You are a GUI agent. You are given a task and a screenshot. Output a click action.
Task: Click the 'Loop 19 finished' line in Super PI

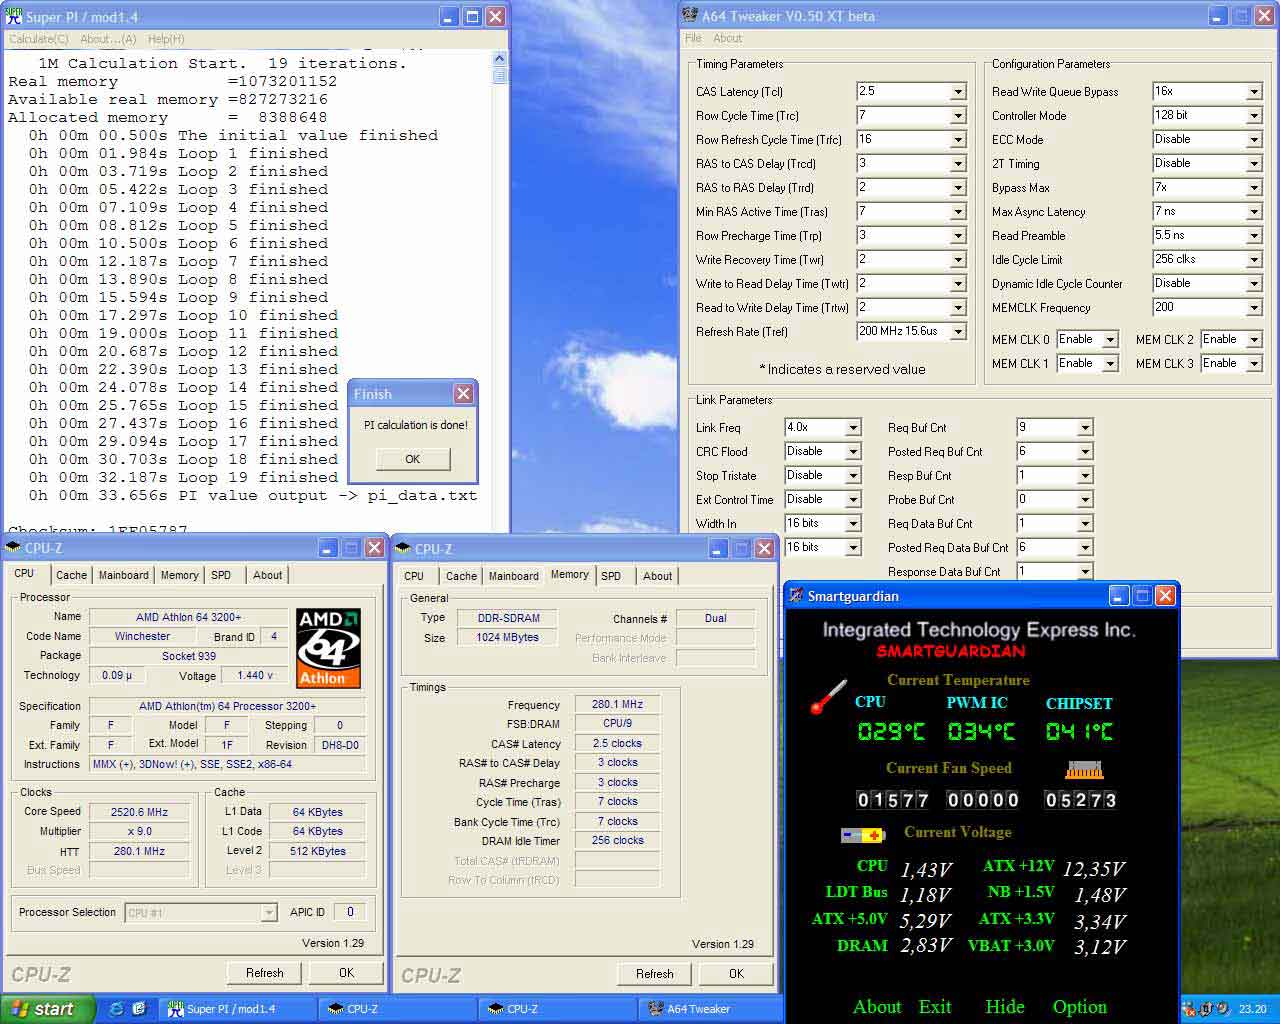point(183,477)
